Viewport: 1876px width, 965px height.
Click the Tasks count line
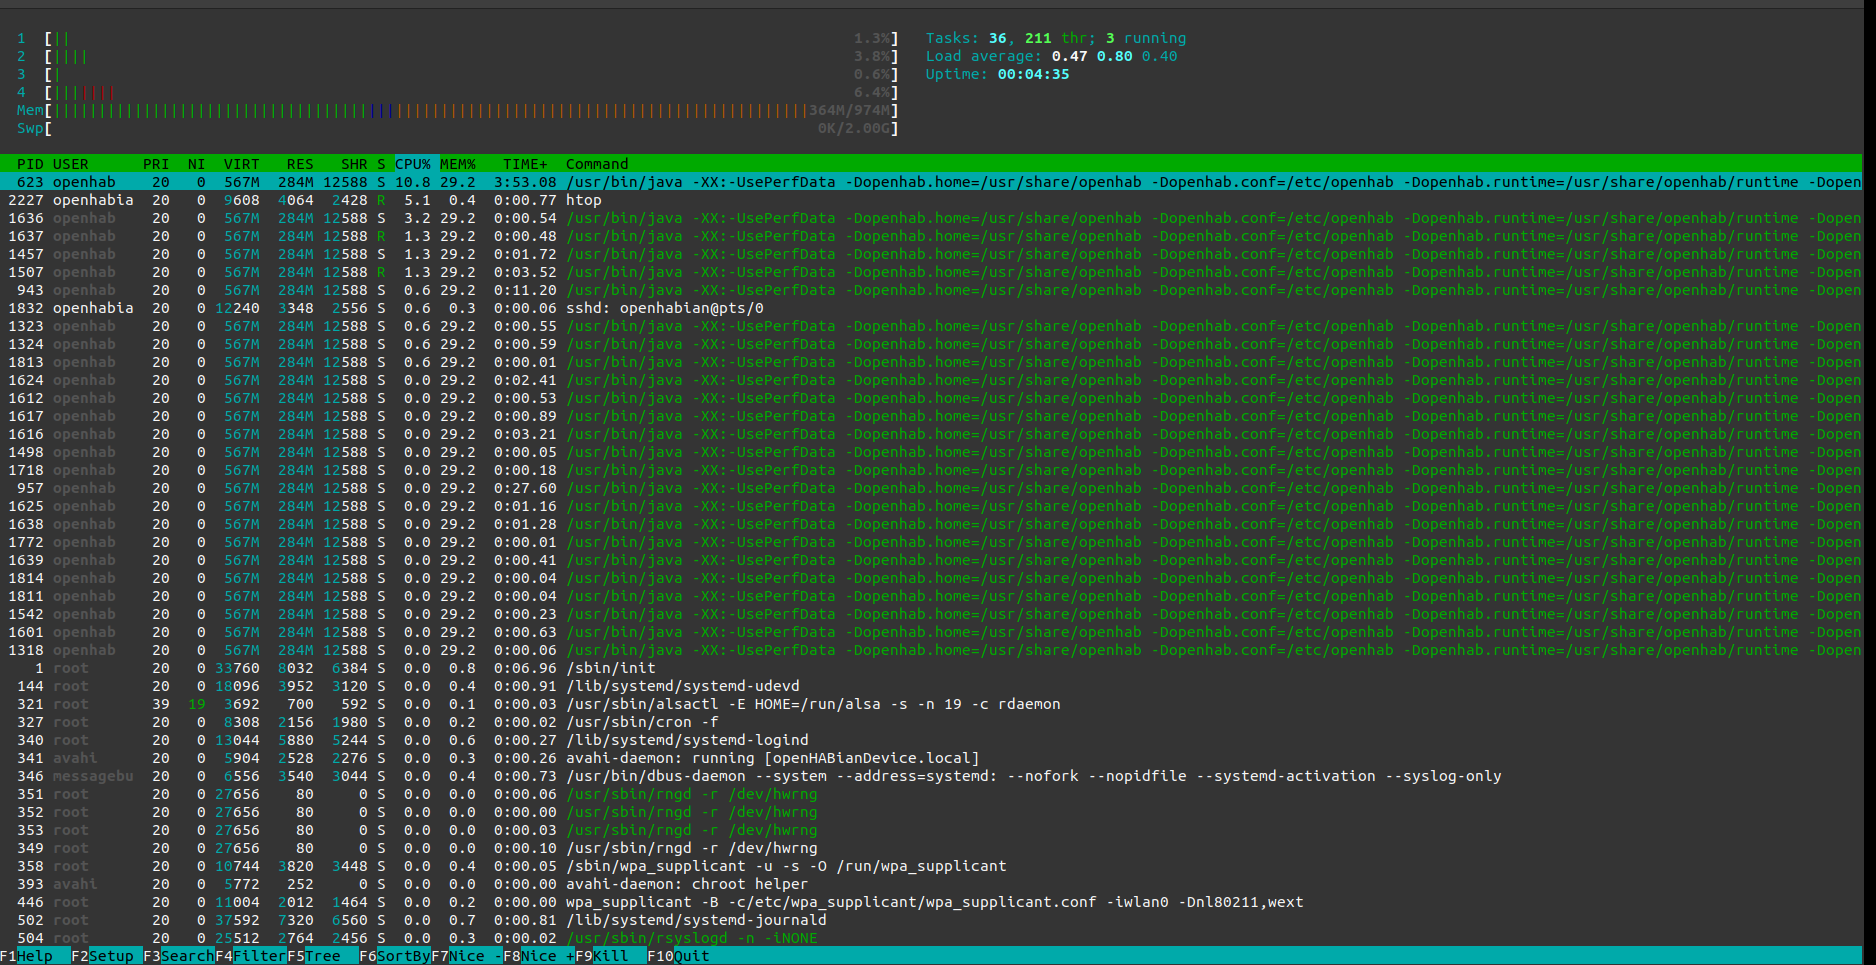(1056, 38)
